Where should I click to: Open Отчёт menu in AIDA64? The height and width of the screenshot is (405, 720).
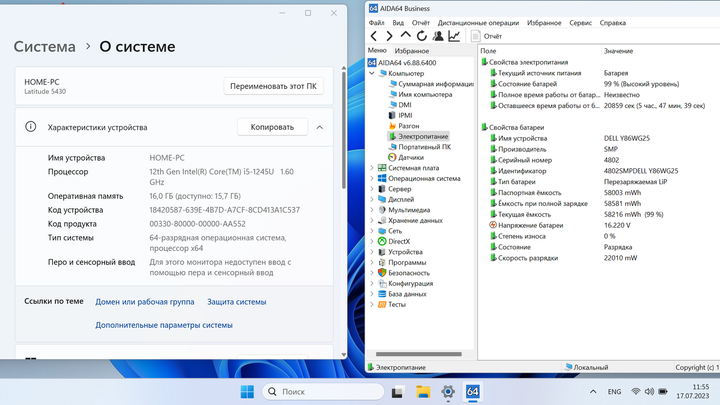(421, 22)
